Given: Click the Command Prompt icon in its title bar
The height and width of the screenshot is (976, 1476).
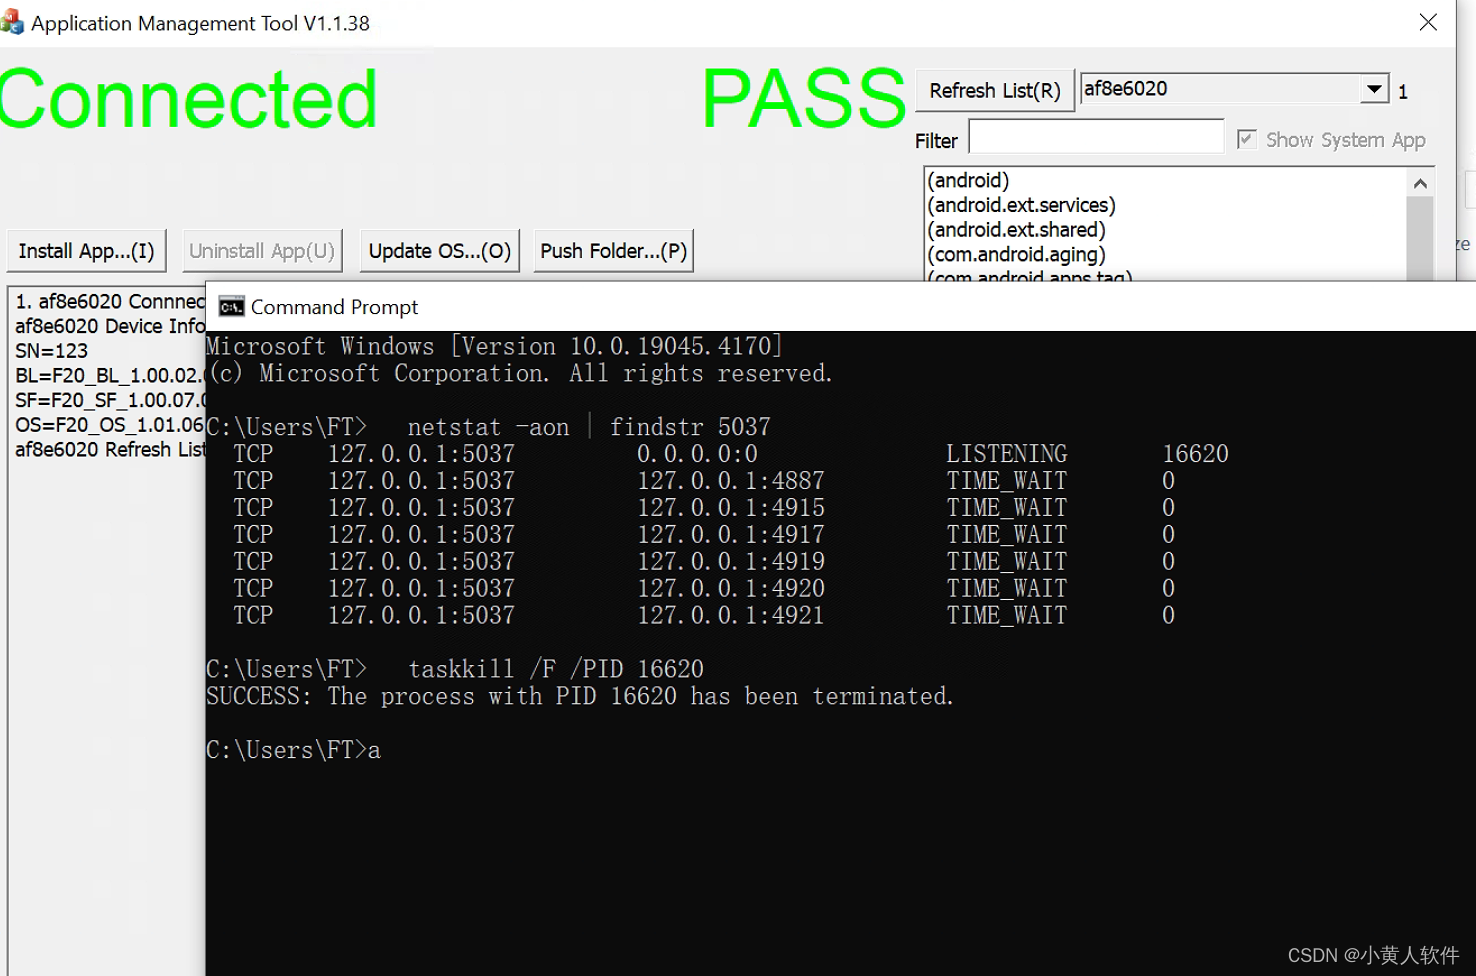Looking at the screenshot, I should pyautogui.click(x=230, y=306).
